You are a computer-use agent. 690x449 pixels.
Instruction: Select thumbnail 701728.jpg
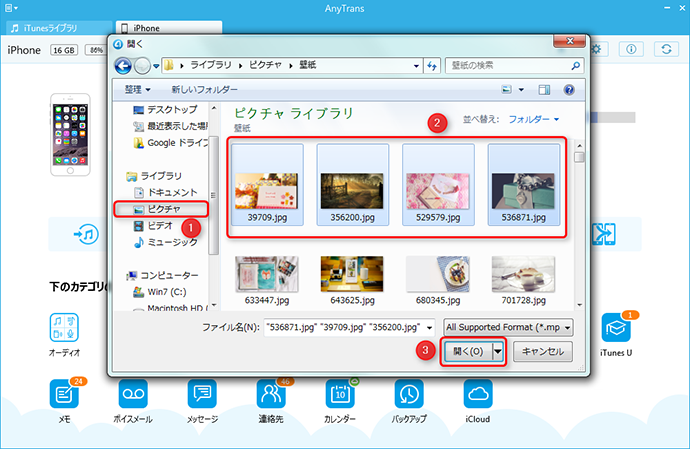pyautogui.click(x=524, y=281)
